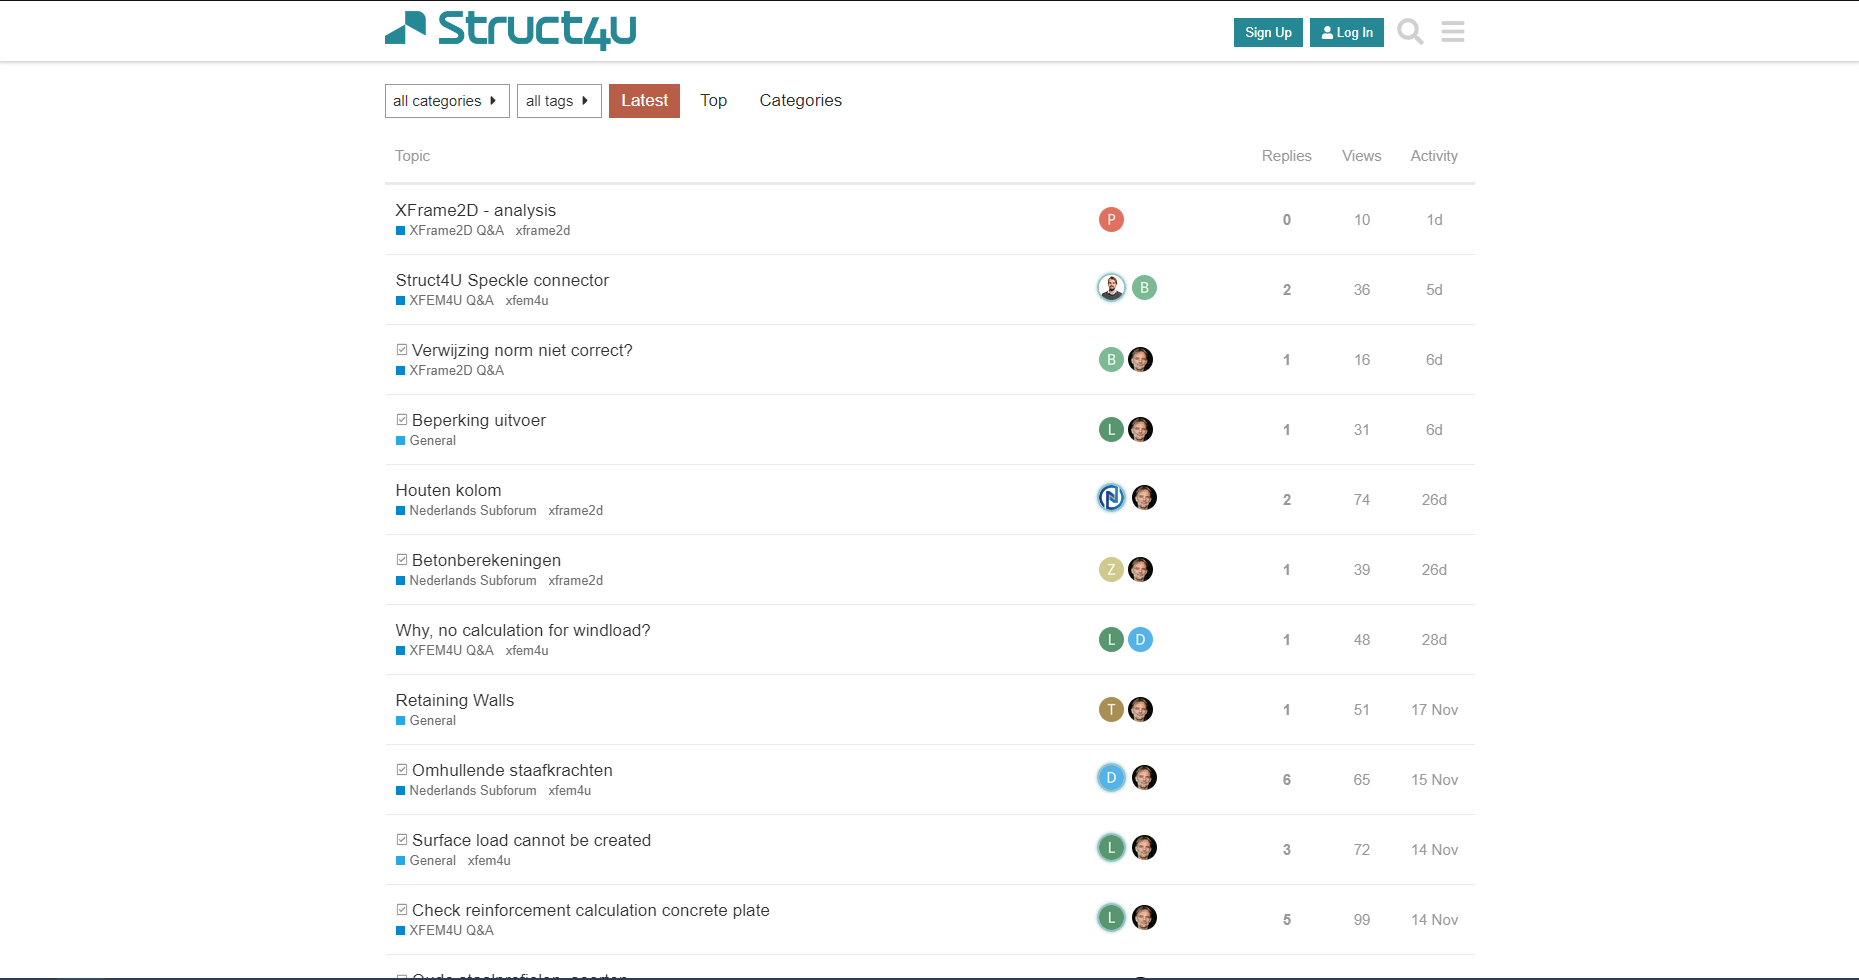Click avatar Z on Betonberekeningen row
The width and height of the screenshot is (1859, 980).
click(1111, 570)
